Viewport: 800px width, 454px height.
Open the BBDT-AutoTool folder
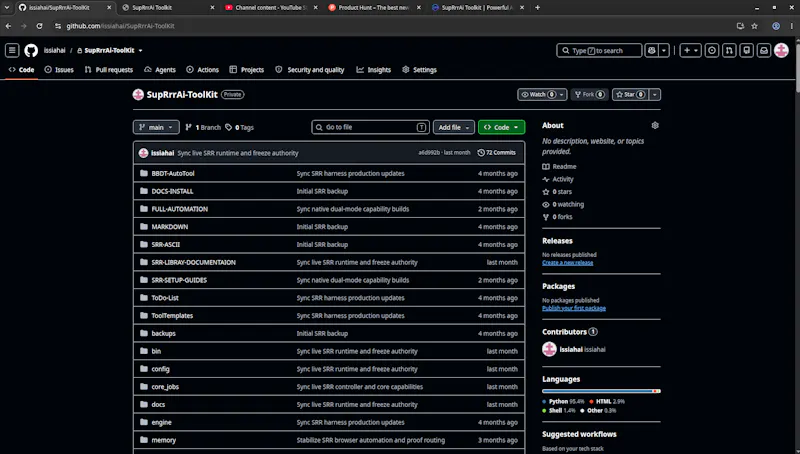(173, 173)
